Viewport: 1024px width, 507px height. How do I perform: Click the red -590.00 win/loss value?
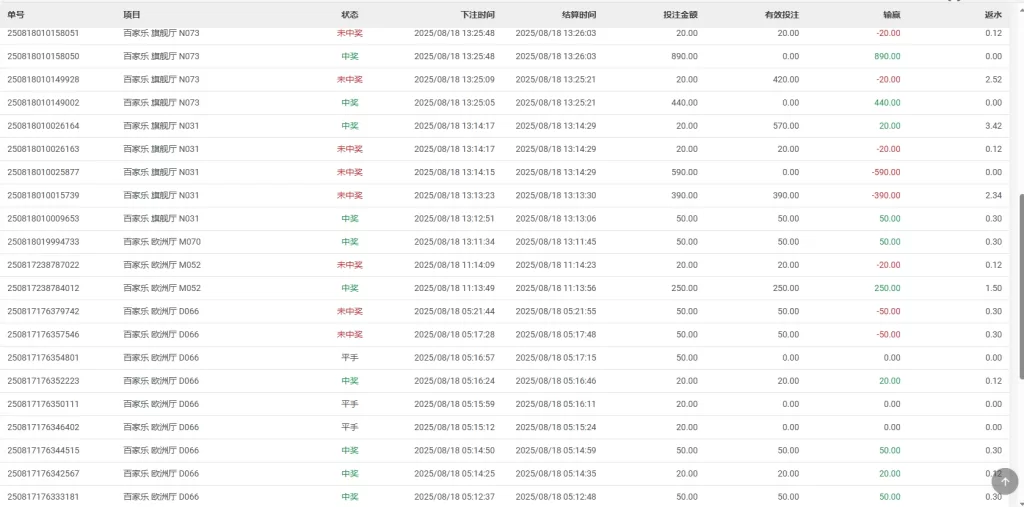(886, 172)
